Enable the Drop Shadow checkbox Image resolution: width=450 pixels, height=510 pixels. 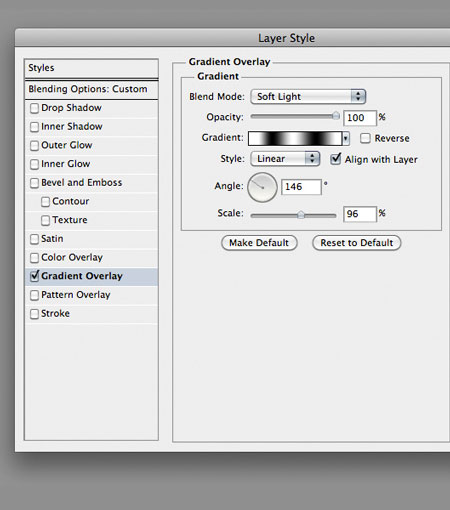coord(34,109)
